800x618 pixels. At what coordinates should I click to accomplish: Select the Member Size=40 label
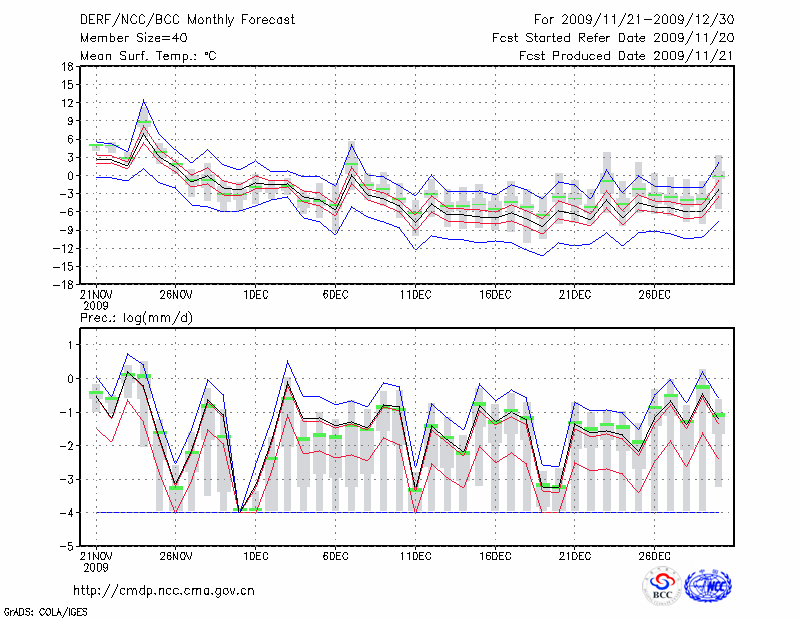coord(134,38)
